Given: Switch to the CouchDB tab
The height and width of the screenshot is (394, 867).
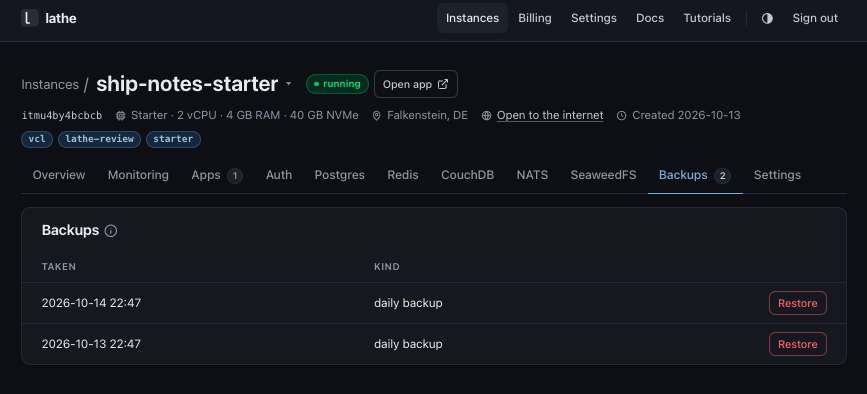Looking at the screenshot, I should tap(467, 175).
